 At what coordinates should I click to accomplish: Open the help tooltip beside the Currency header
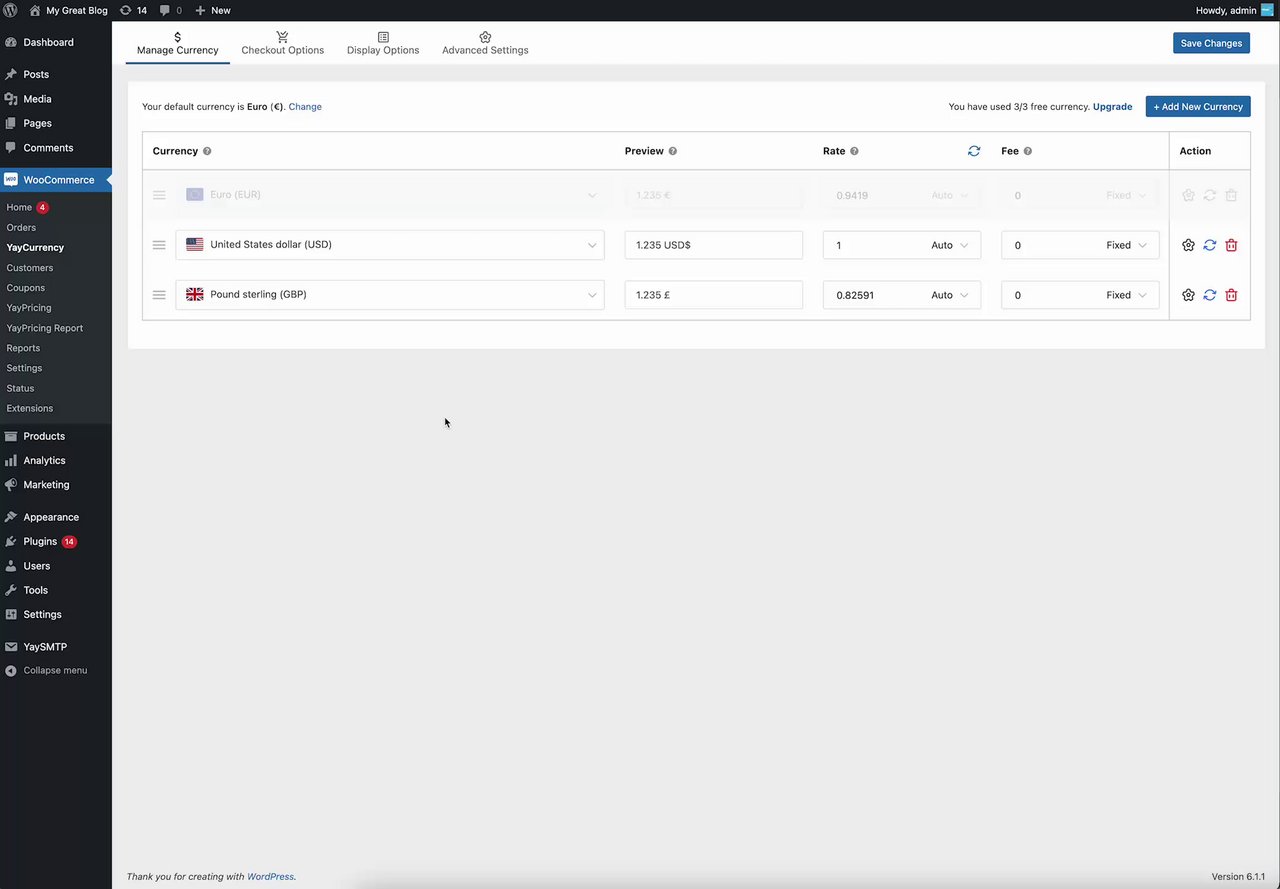tap(207, 151)
